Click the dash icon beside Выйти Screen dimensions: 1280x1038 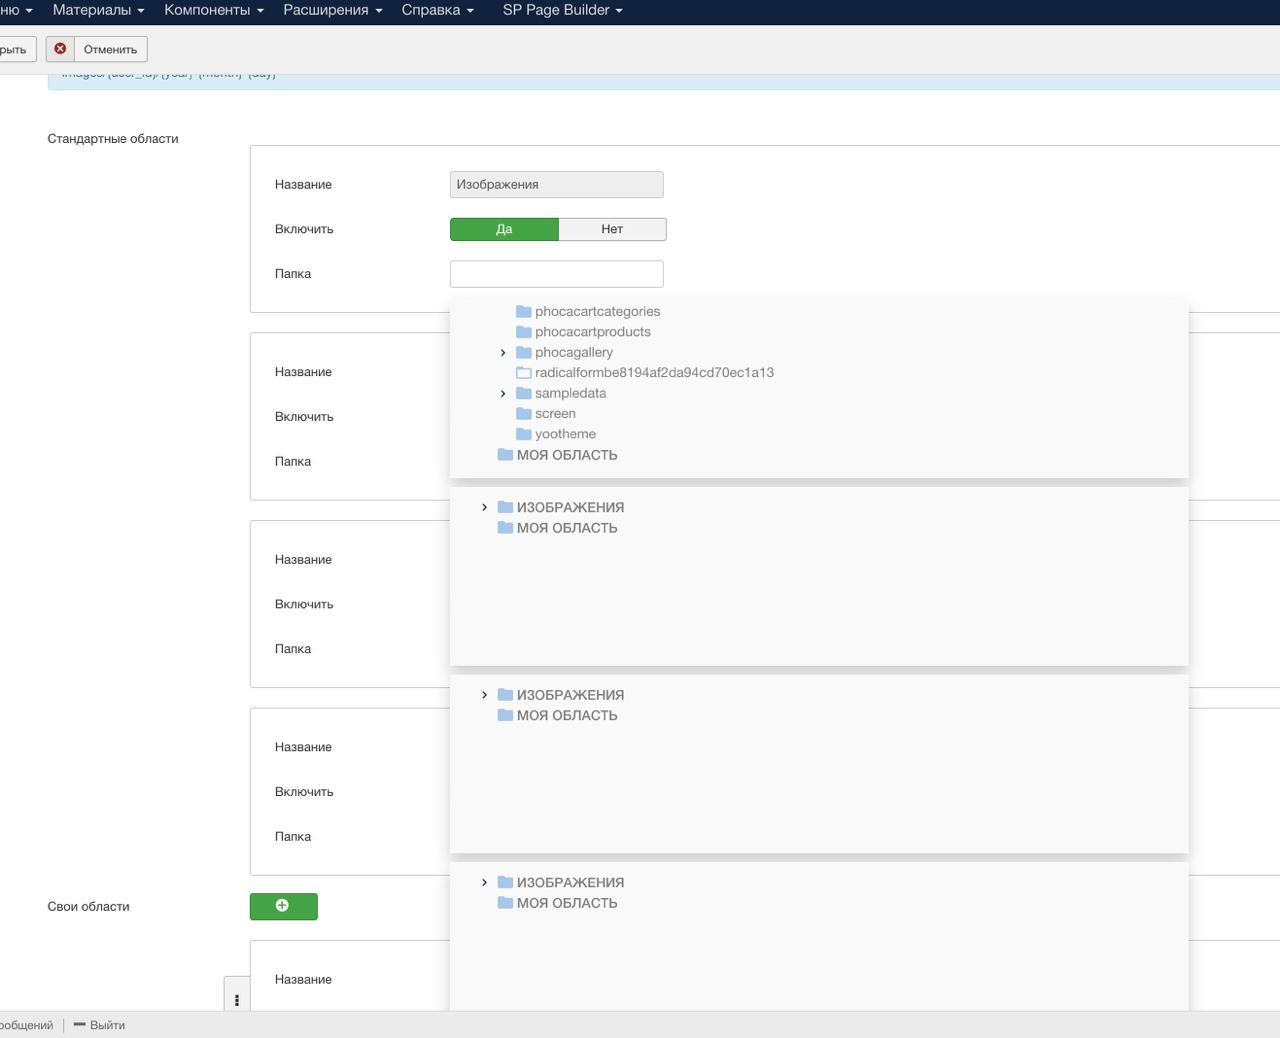(x=79, y=1024)
